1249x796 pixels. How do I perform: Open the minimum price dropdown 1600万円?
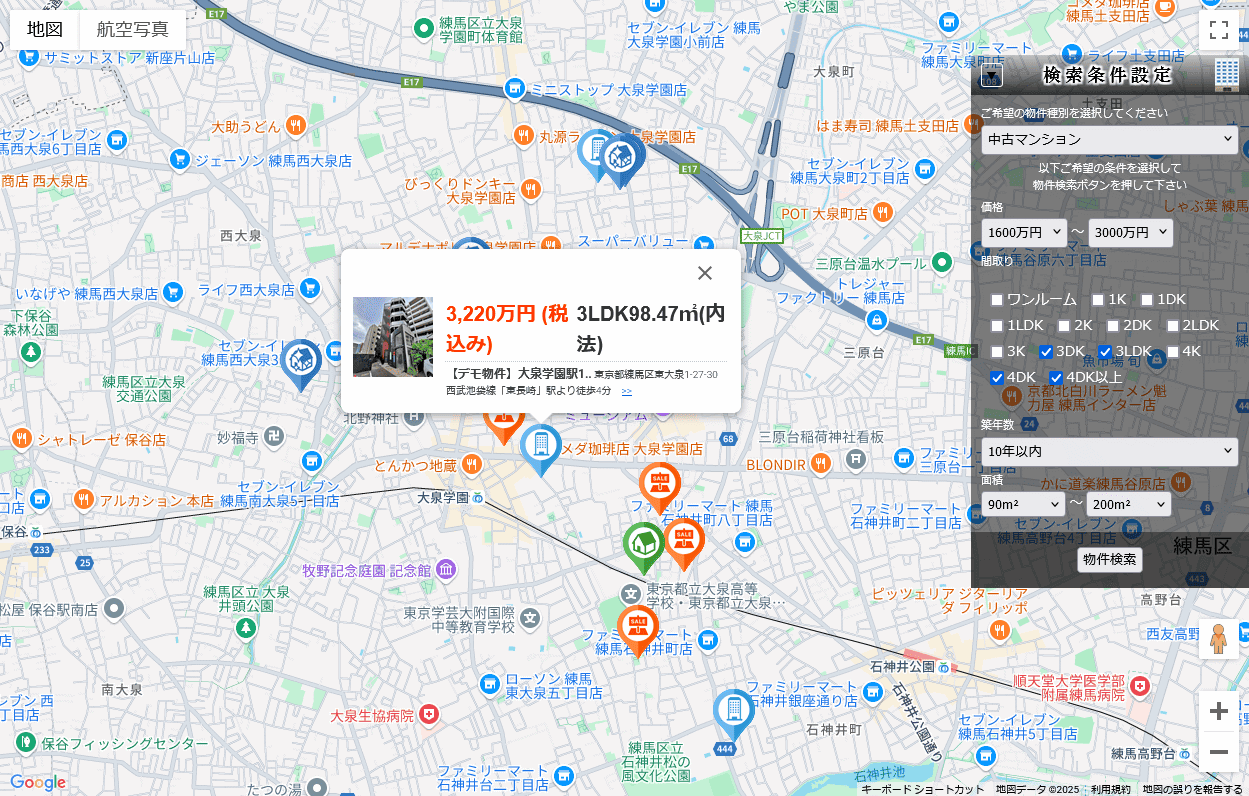[x=1024, y=233]
